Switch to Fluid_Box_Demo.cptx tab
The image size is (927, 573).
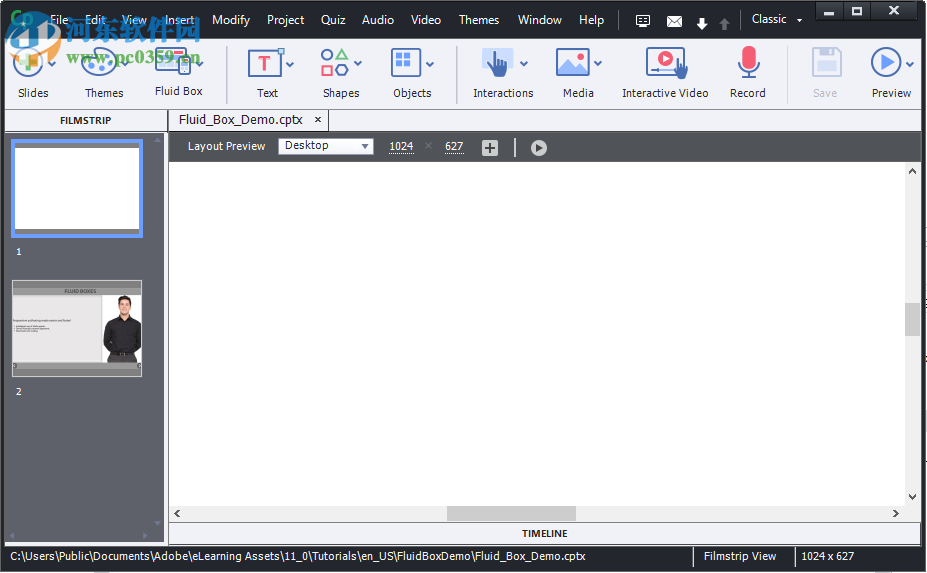[241, 120]
